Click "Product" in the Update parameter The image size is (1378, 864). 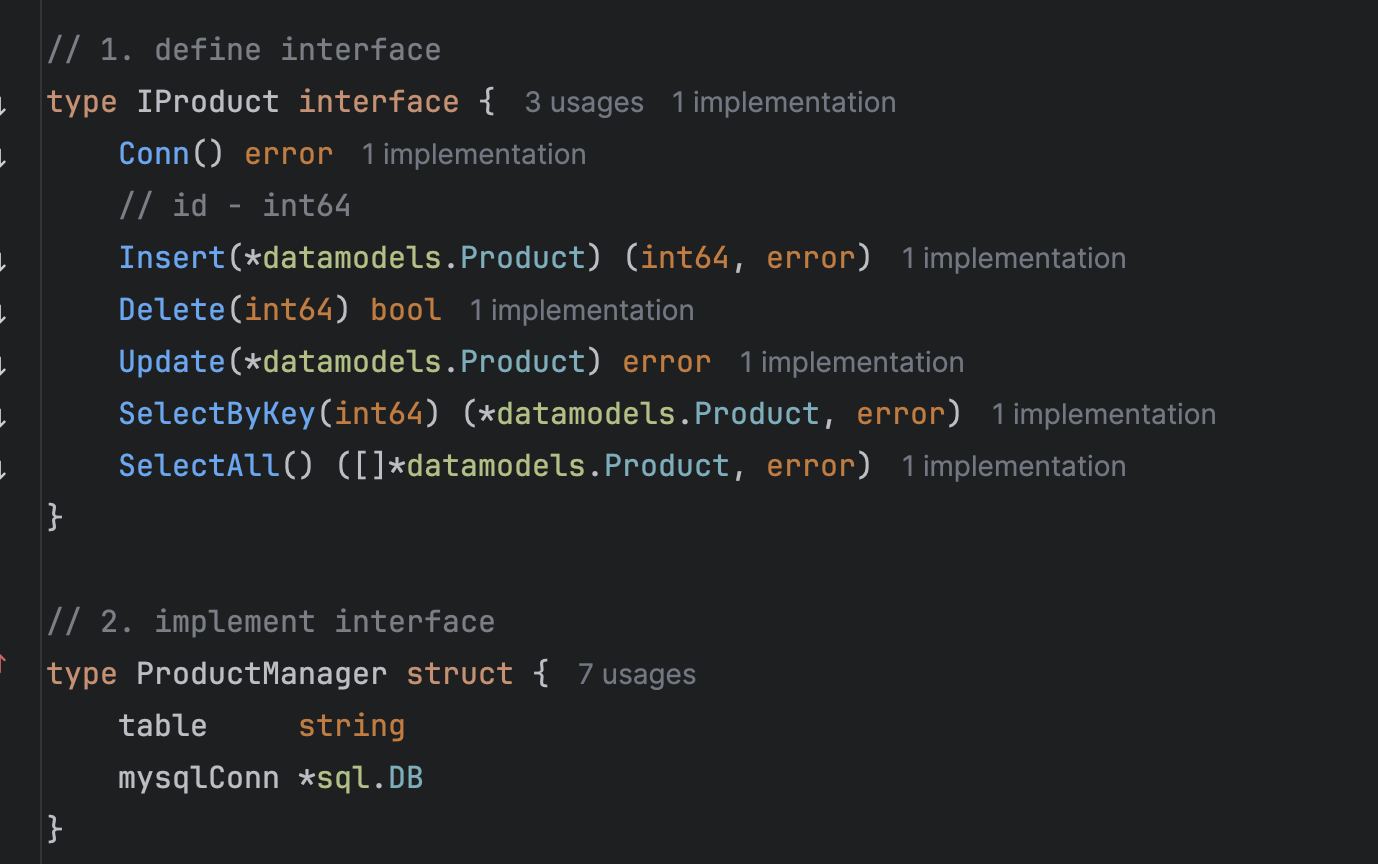pos(522,362)
